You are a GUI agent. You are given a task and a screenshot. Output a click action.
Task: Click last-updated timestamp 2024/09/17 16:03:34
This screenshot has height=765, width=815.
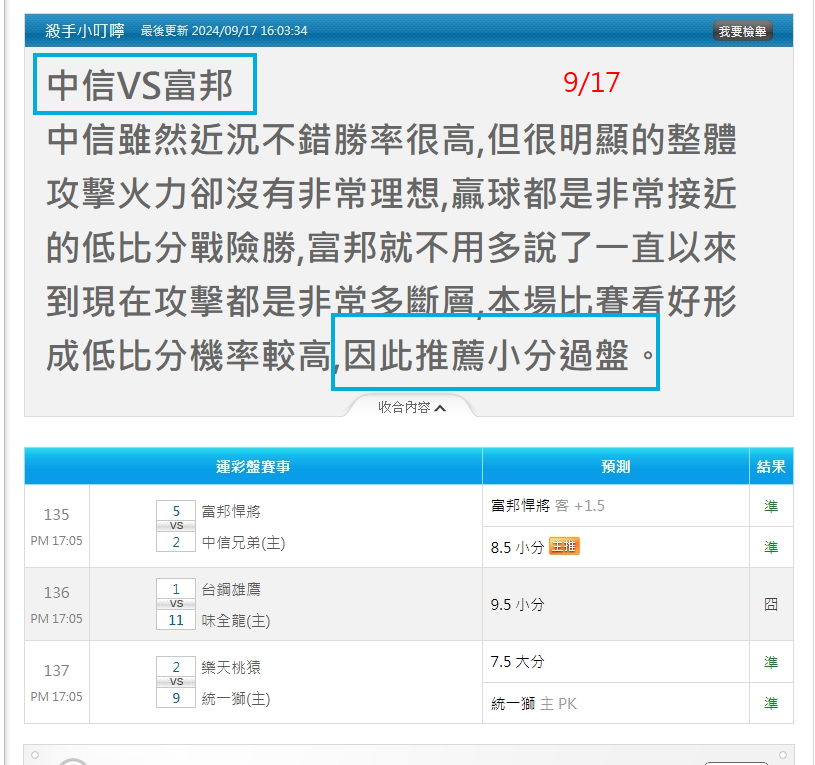249,31
